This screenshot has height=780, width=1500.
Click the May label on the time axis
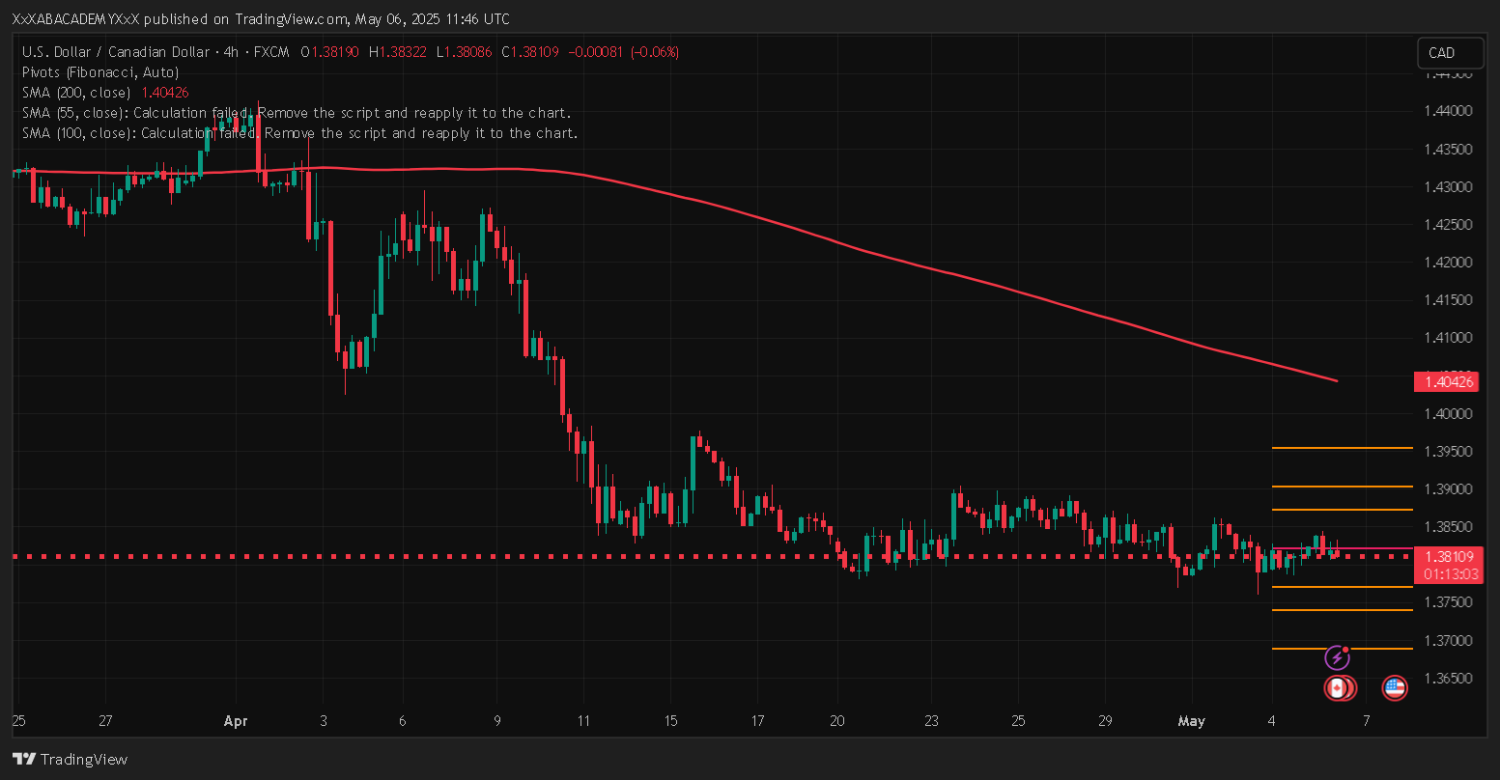click(x=1193, y=721)
